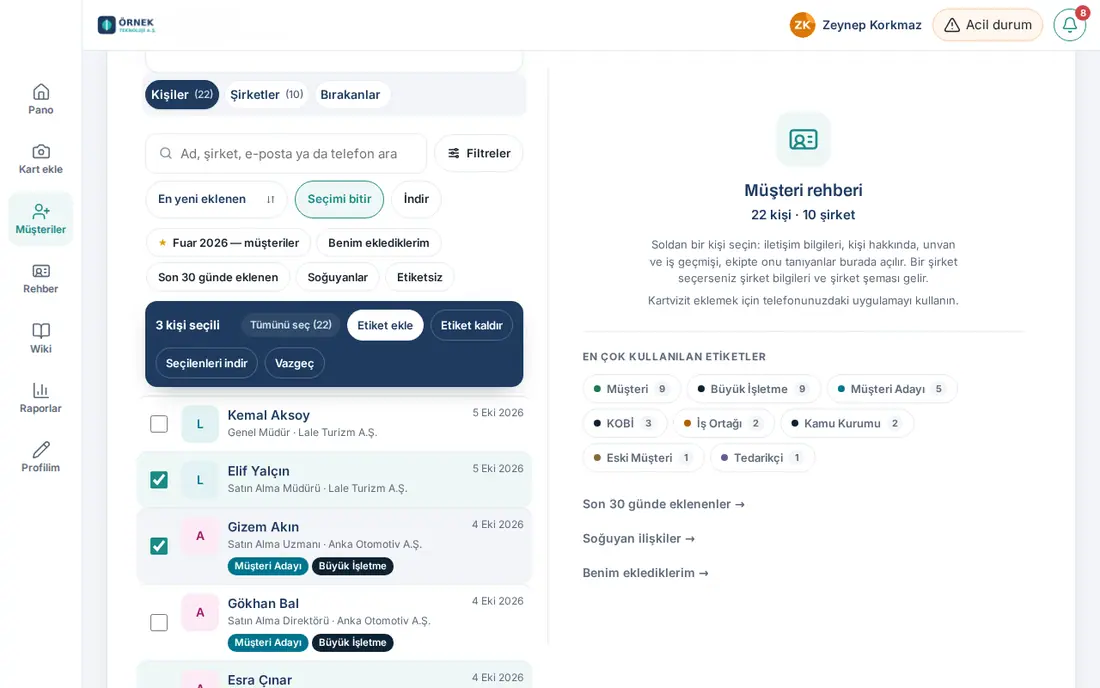This screenshot has height=688, width=1100.
Task: Click Tümünü seç (22)
Action: pyautogui.click(x=291, y=325)
